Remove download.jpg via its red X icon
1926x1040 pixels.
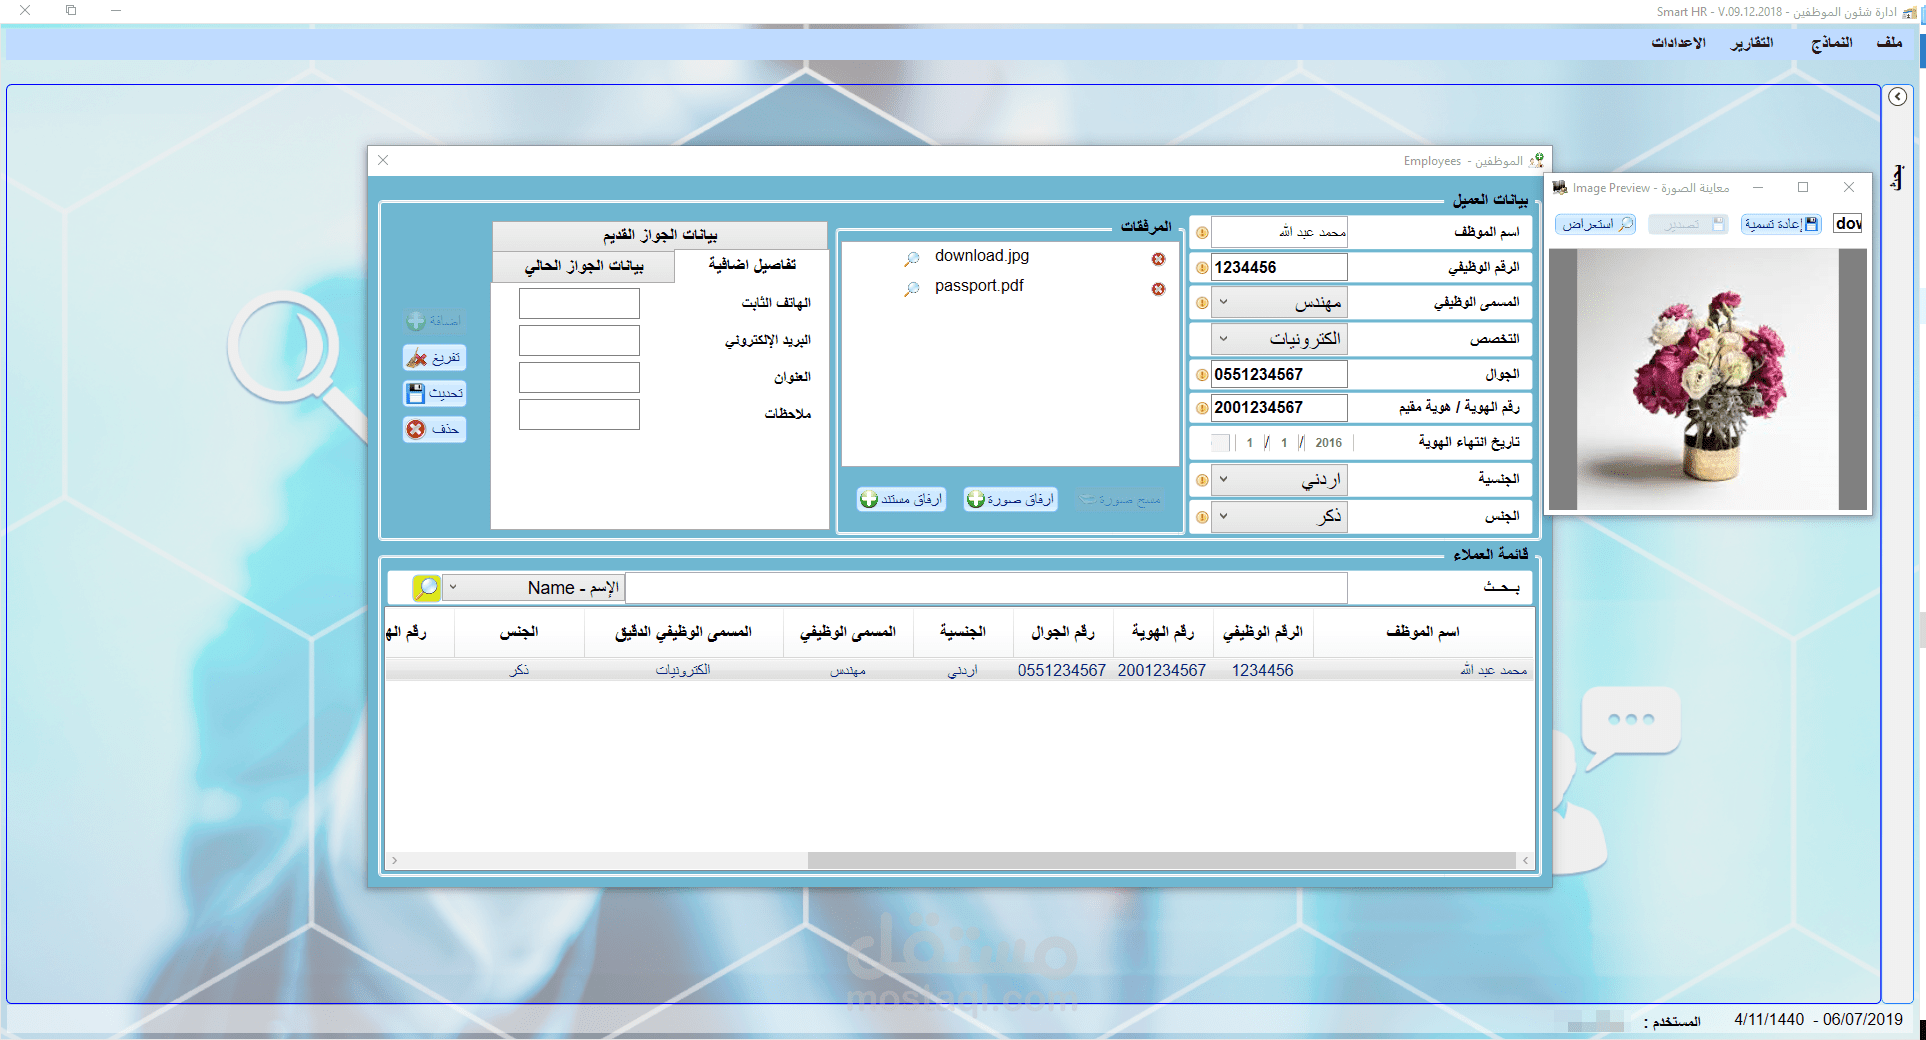tap(1159, 258)
